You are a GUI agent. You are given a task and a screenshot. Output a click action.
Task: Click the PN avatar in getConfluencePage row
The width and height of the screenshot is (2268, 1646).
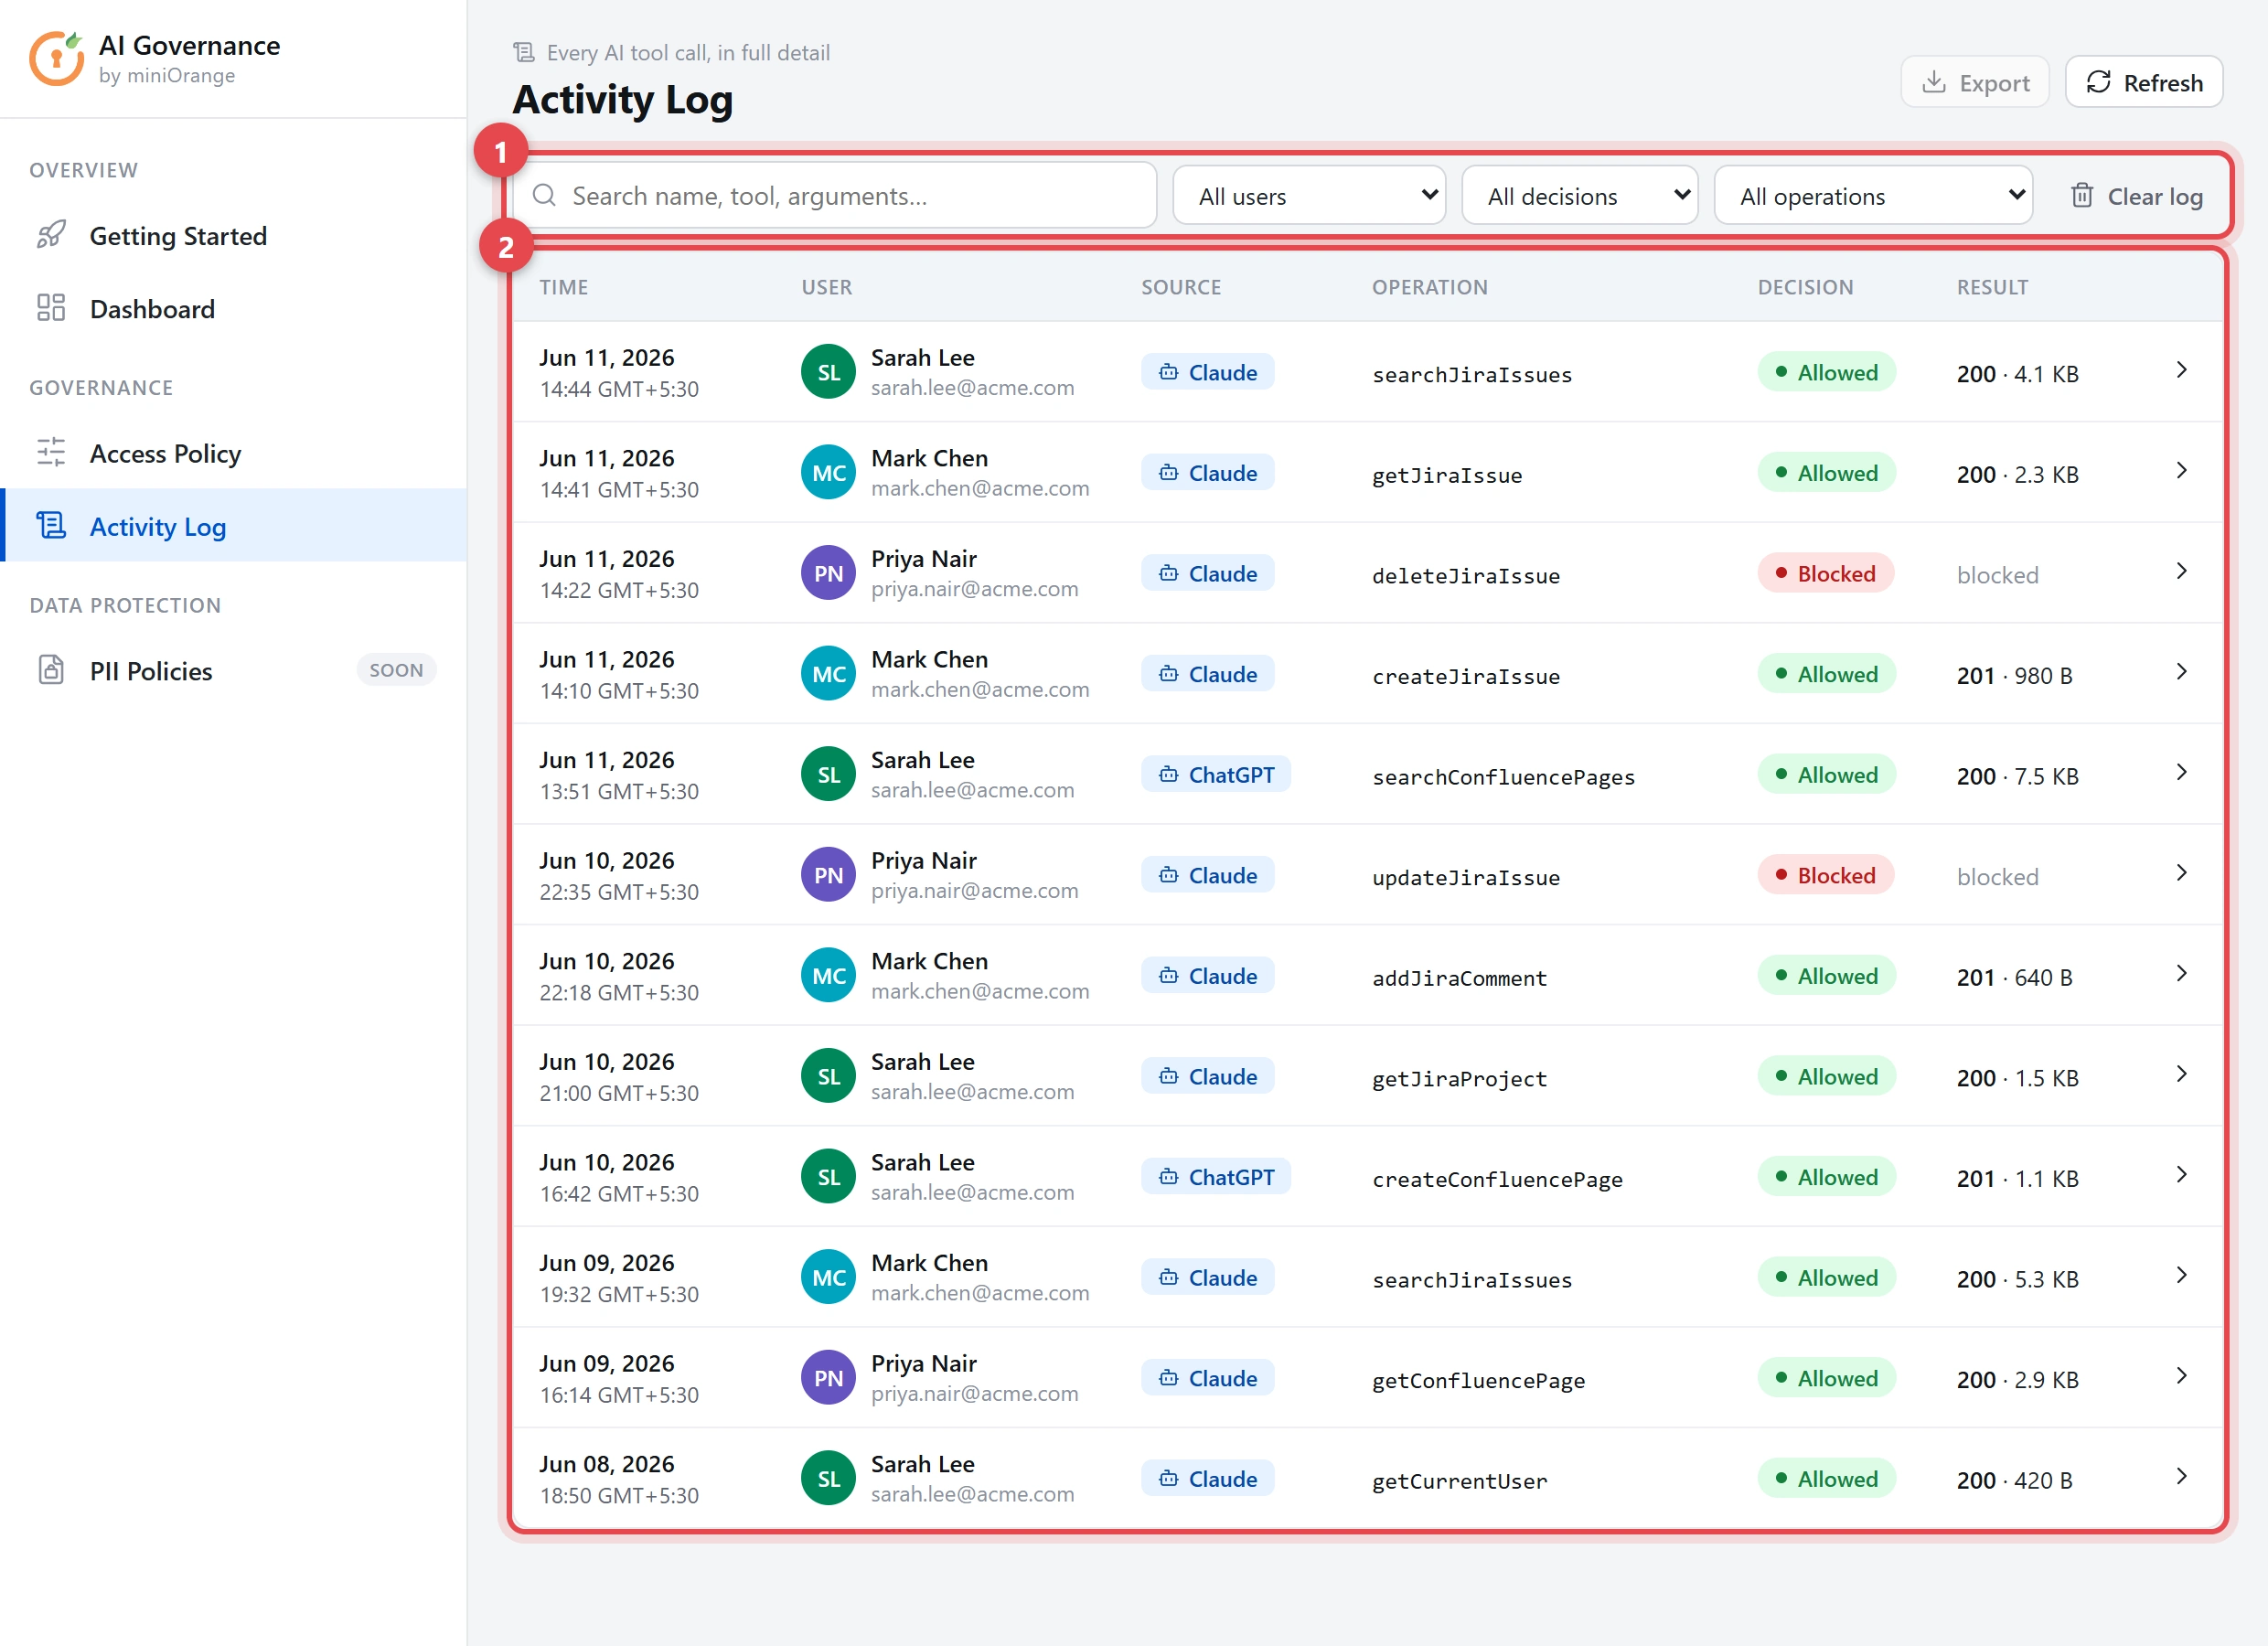coord(828,1378)
